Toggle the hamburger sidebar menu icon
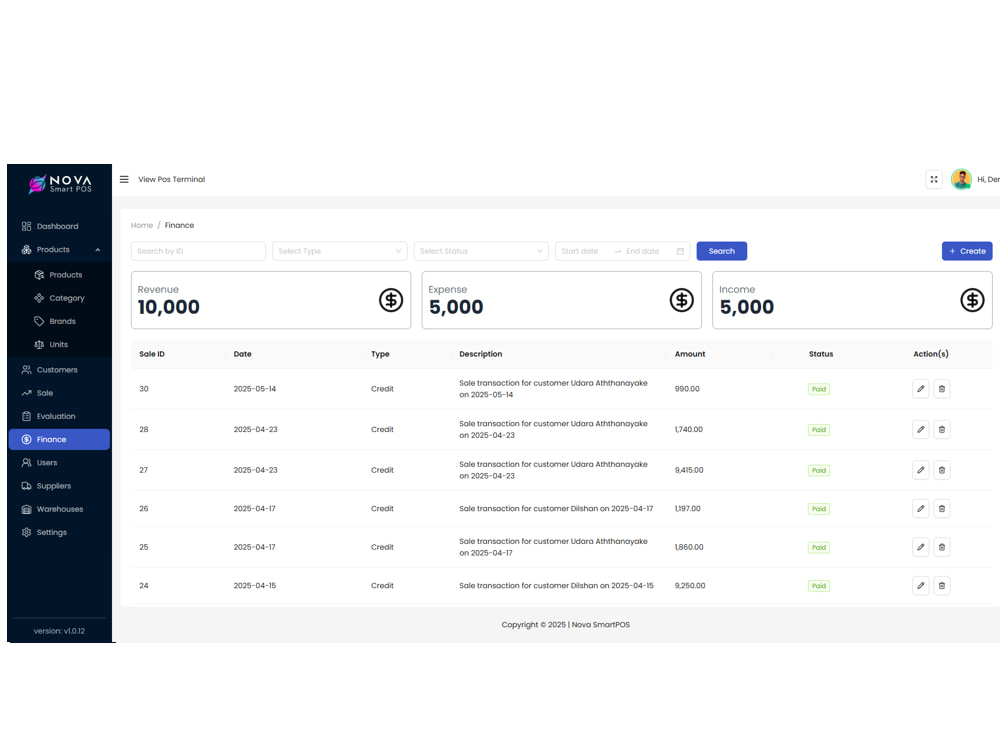Screen dimensions: 1000x750 coord(124,179)
